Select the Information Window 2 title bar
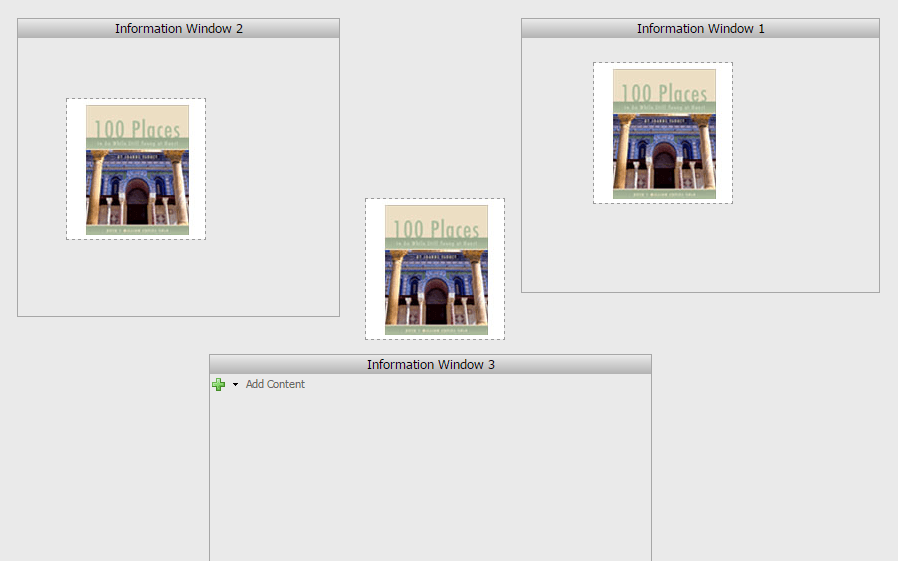The height and width of the screenshot is (561, 898). click(x=178, y=29)
